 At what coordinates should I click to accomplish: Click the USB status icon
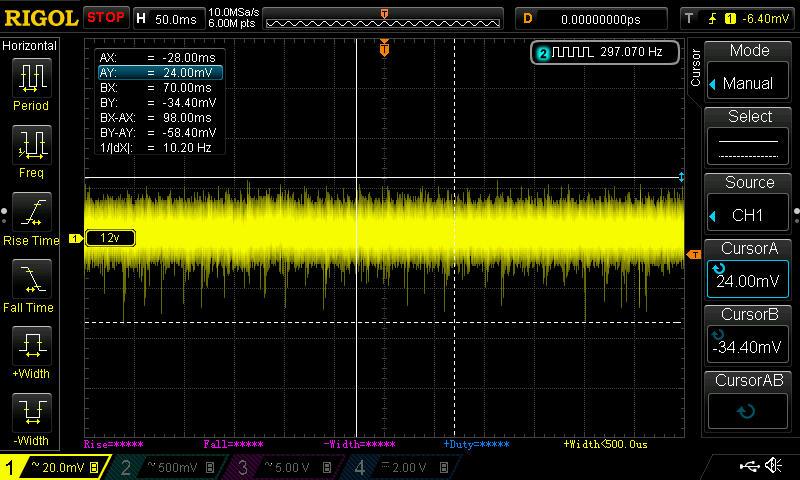click(x=749, y=466)
